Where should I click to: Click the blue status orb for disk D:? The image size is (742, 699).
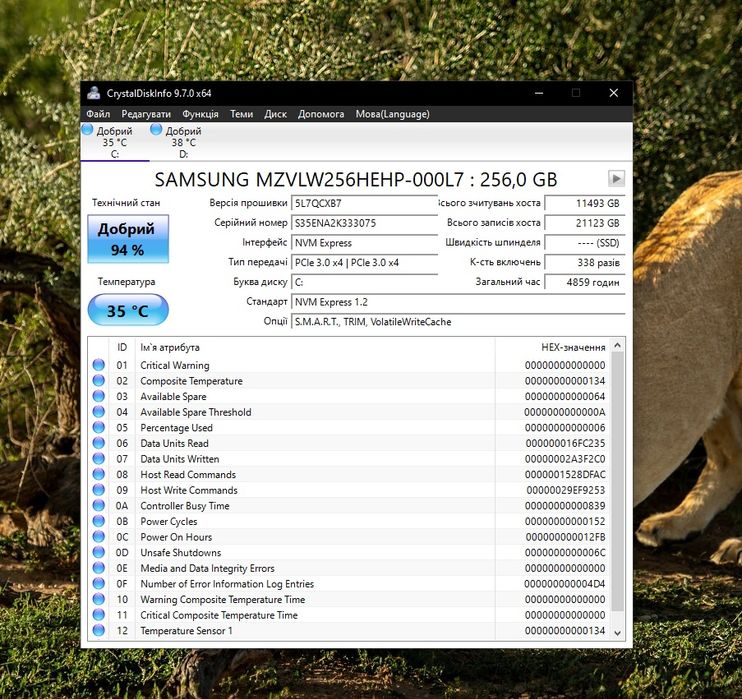(156, 129)
